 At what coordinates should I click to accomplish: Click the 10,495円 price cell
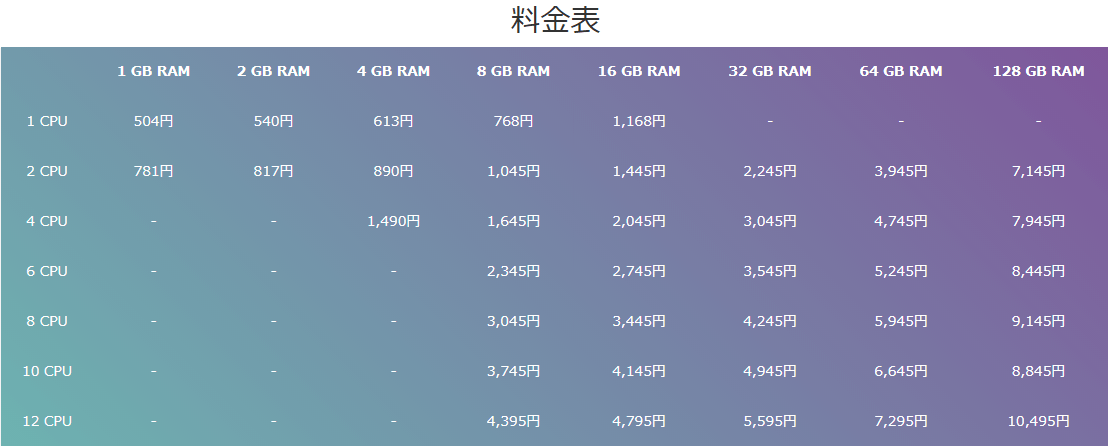tap(1038, 421)
